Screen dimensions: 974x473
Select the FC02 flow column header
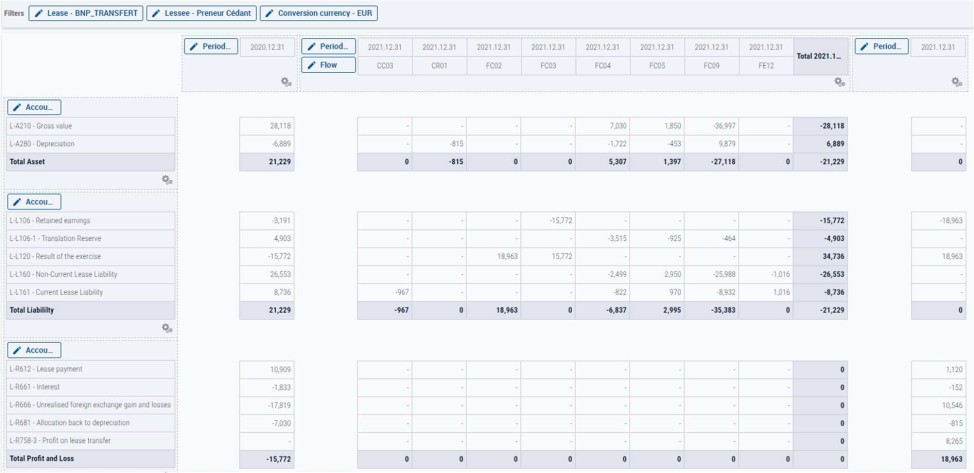point(494,65)
